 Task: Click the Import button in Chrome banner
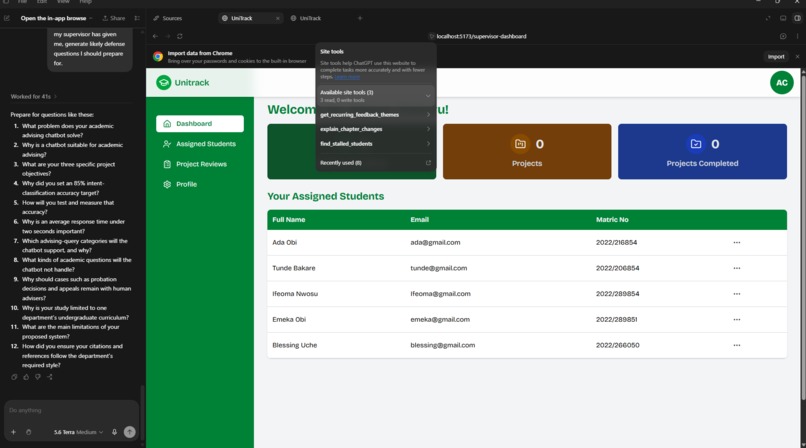(776, 57)
